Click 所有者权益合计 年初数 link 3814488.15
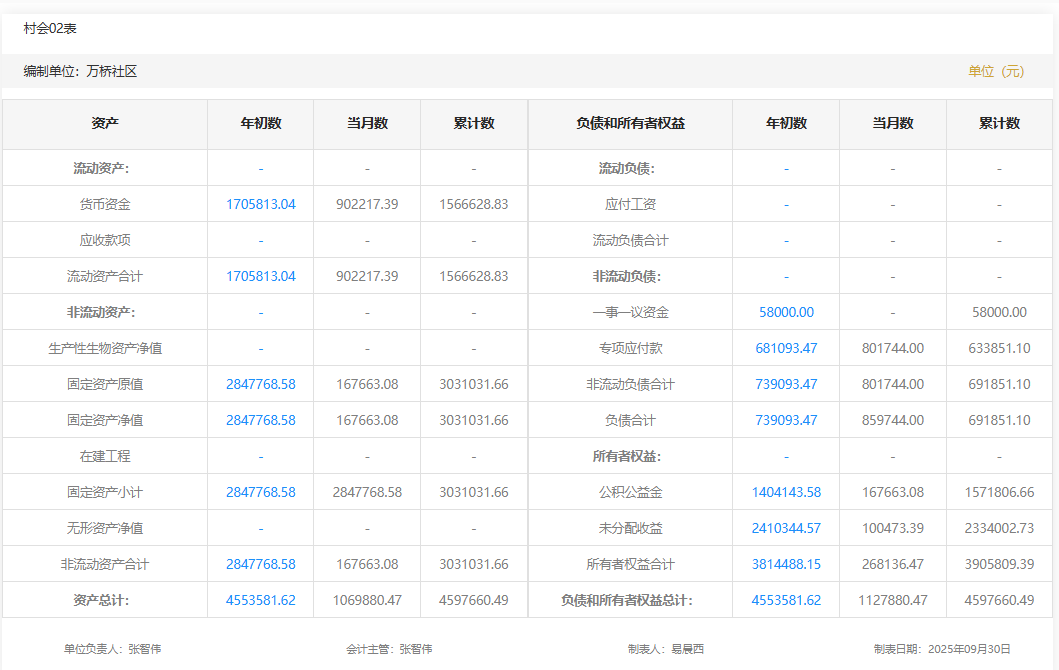The width and height of the screenshot is (1059, 670). click(786, 564)
